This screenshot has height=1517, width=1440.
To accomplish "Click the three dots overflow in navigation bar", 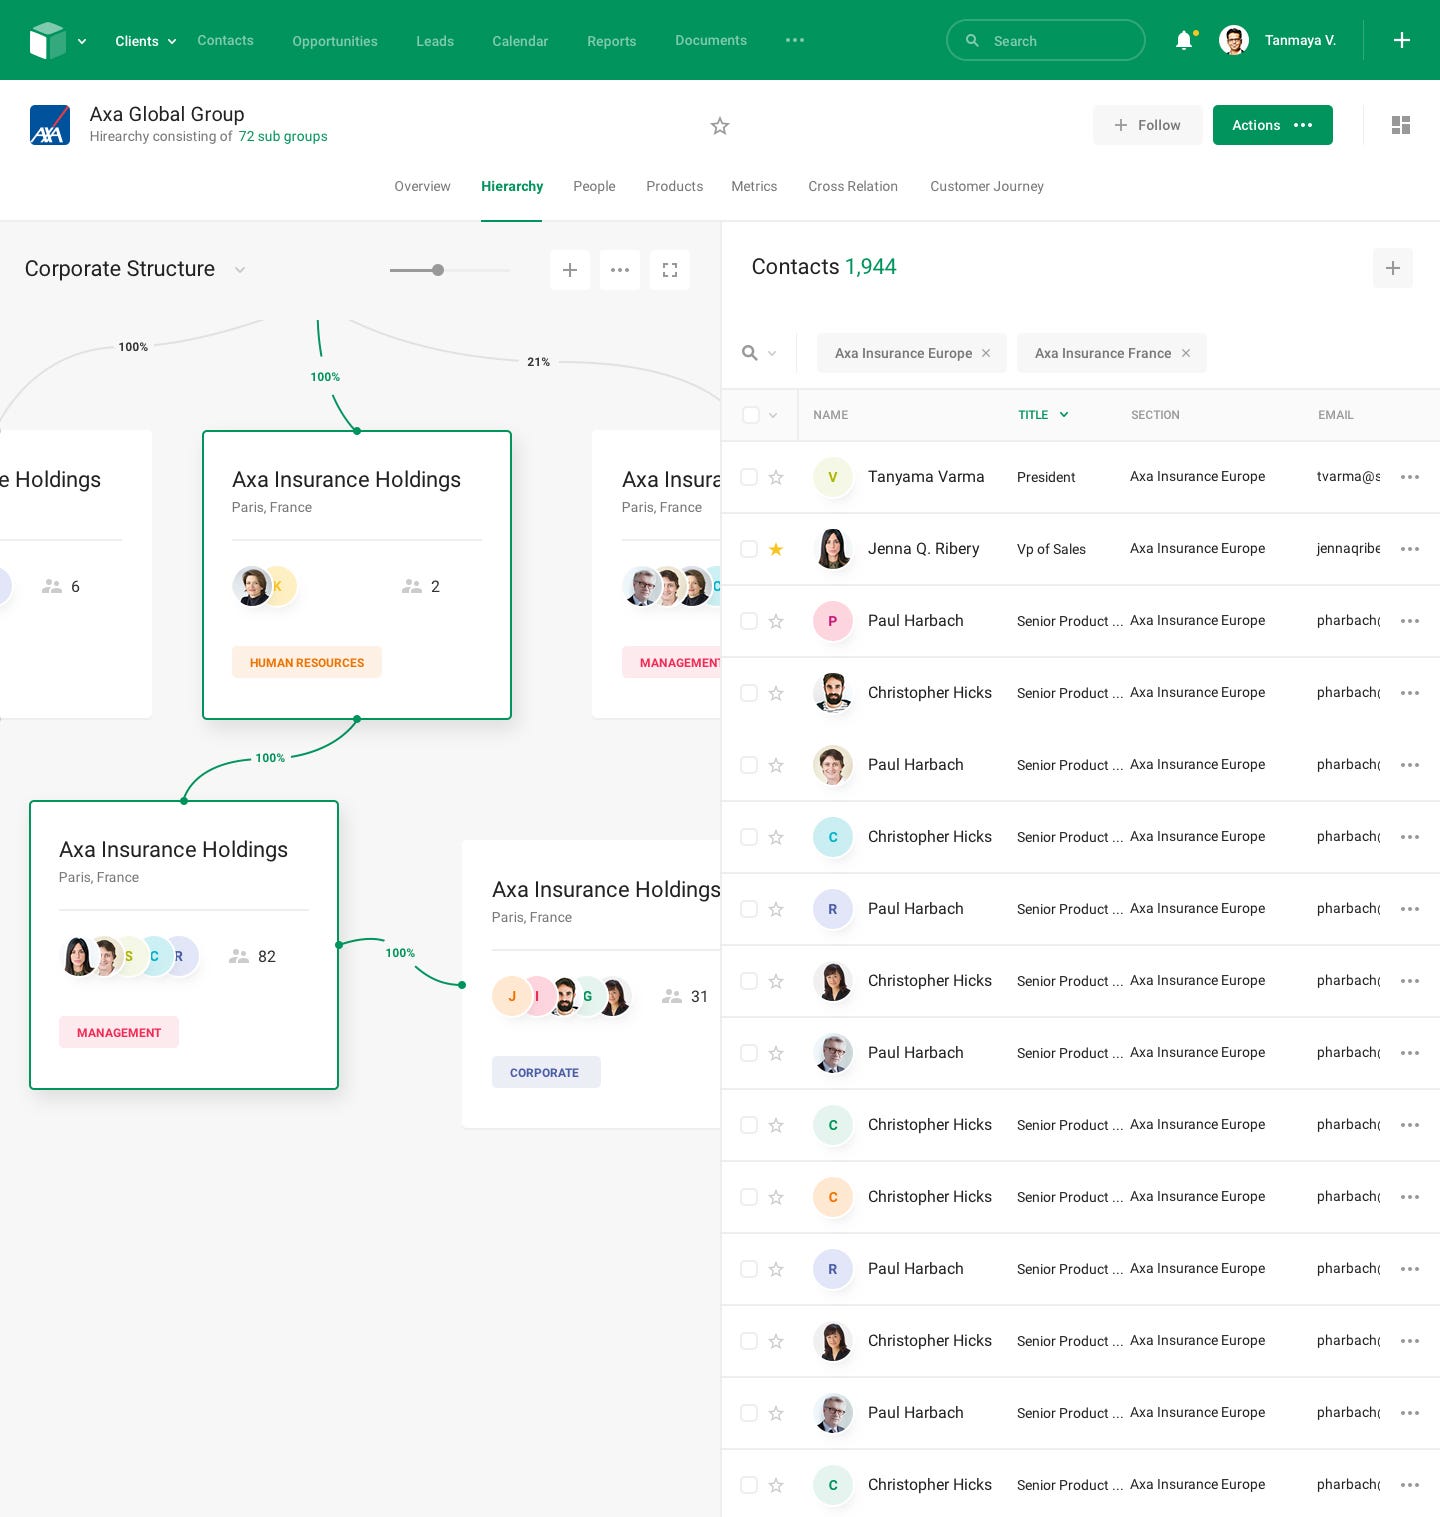I will coord(795,40).
